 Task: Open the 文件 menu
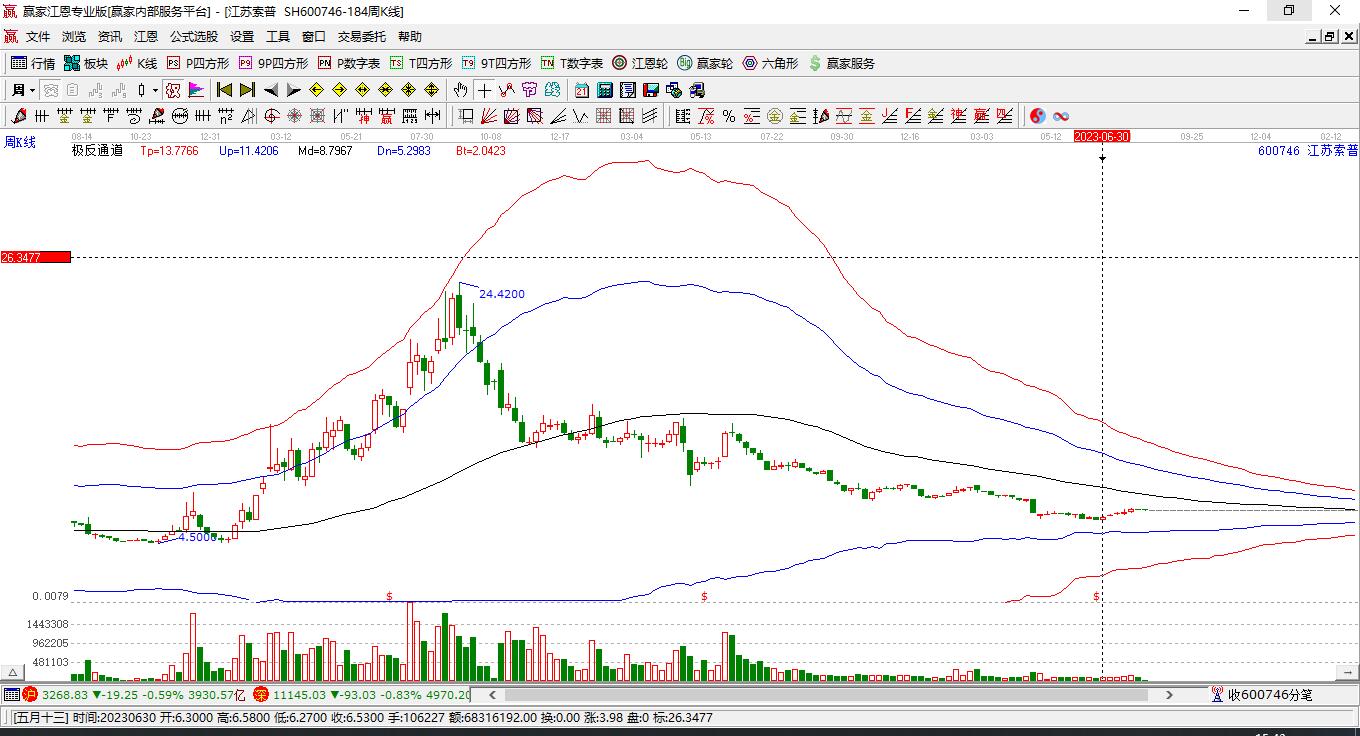pyautogui.click(x=38, y=37)
